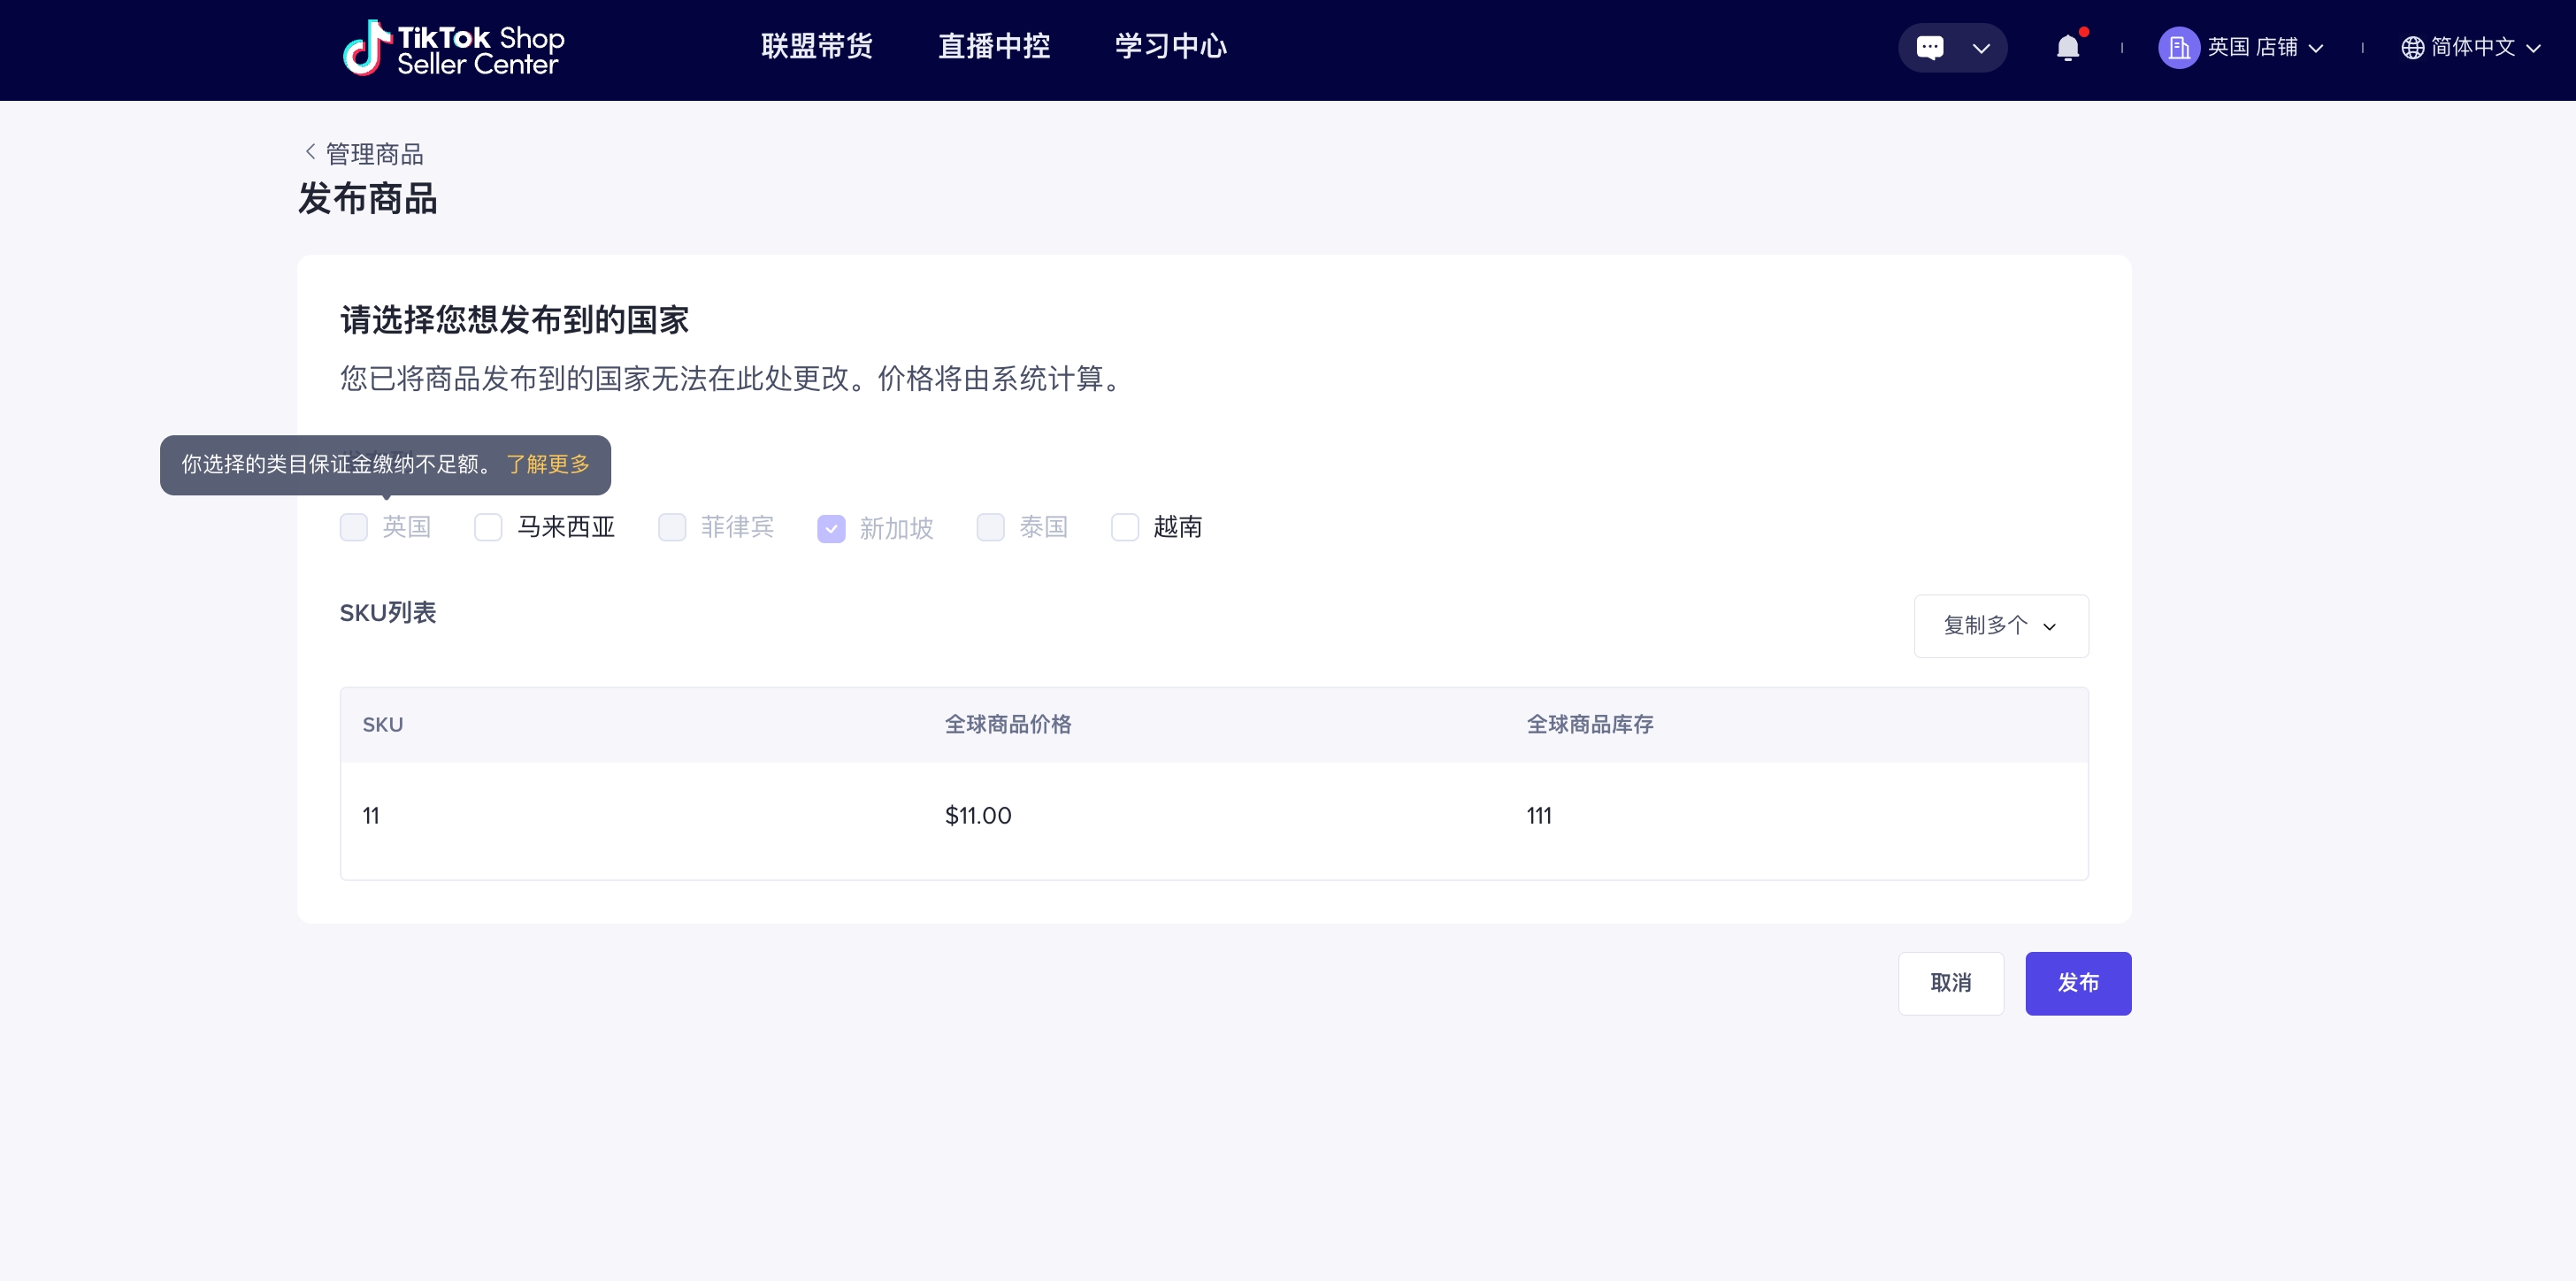This screenshot has width=2576, height=1281.
Task: Go to 直播中控 in navigation
Action: 993,46
